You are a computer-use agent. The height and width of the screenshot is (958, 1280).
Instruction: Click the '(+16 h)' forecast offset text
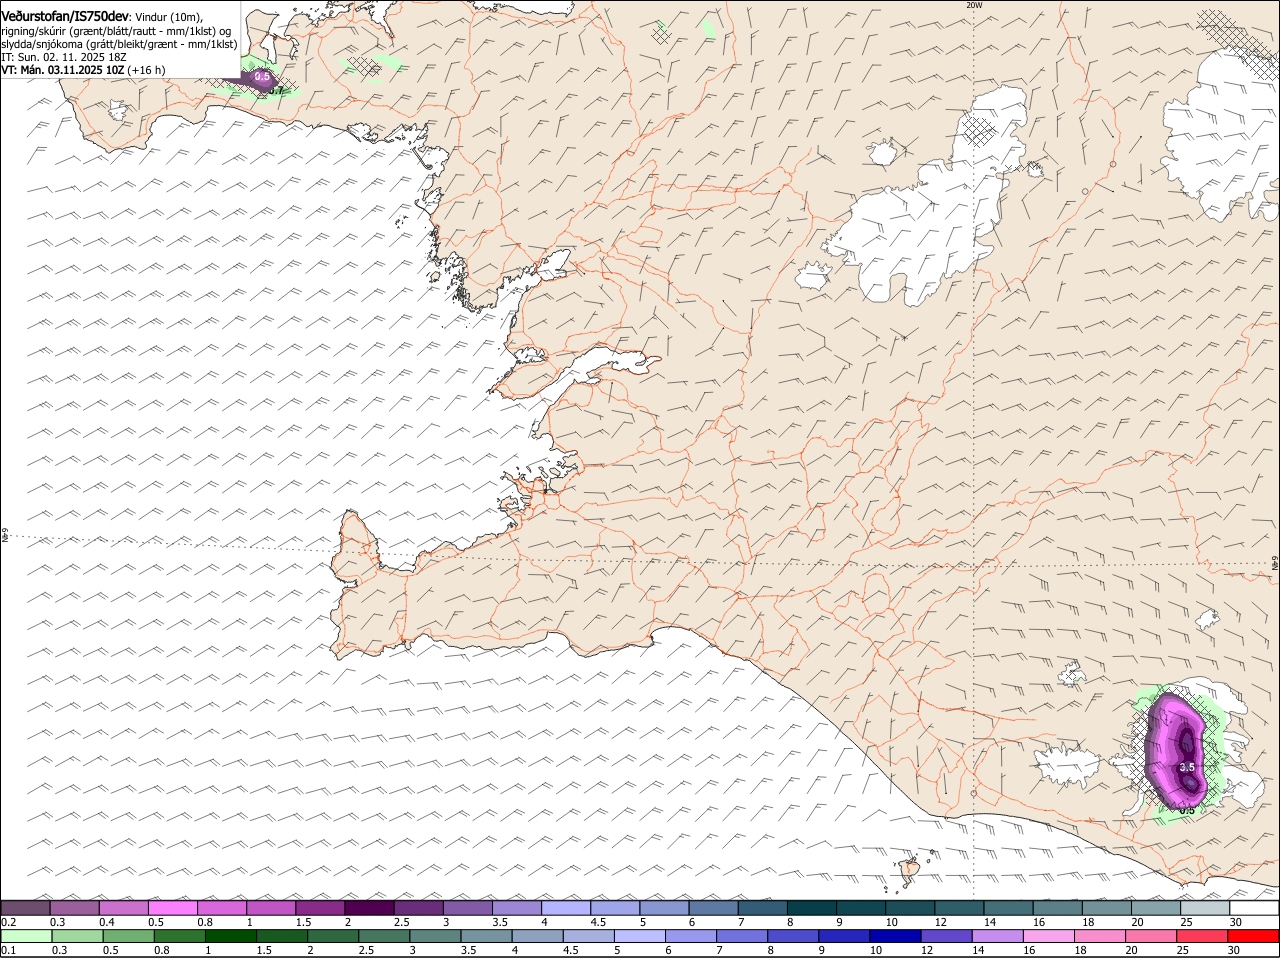pyautogui.click(x=146, y=70)
